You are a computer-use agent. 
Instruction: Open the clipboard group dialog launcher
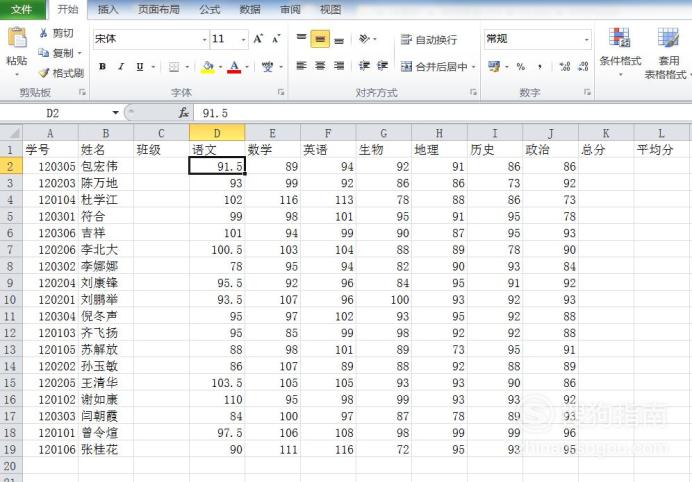(x=82, y=92)
